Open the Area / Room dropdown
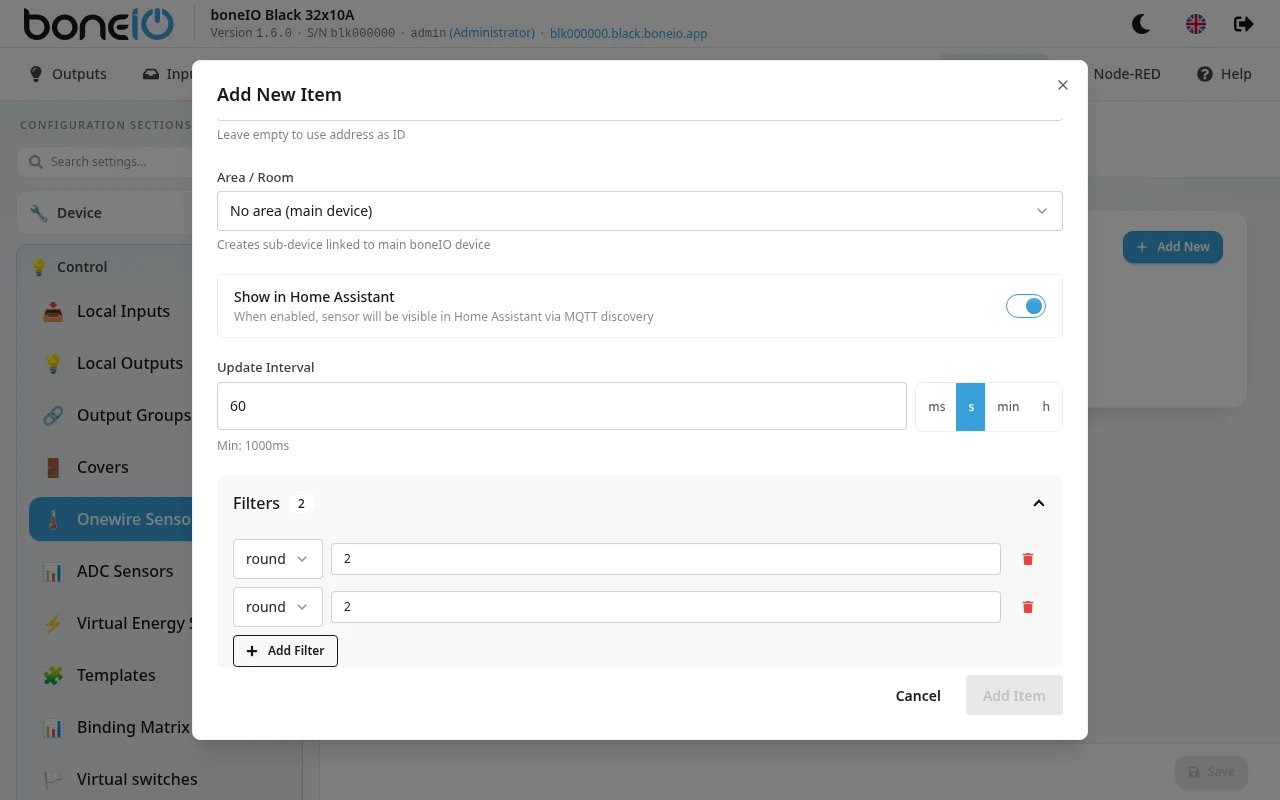1280x800 pixels. (640, 211)
